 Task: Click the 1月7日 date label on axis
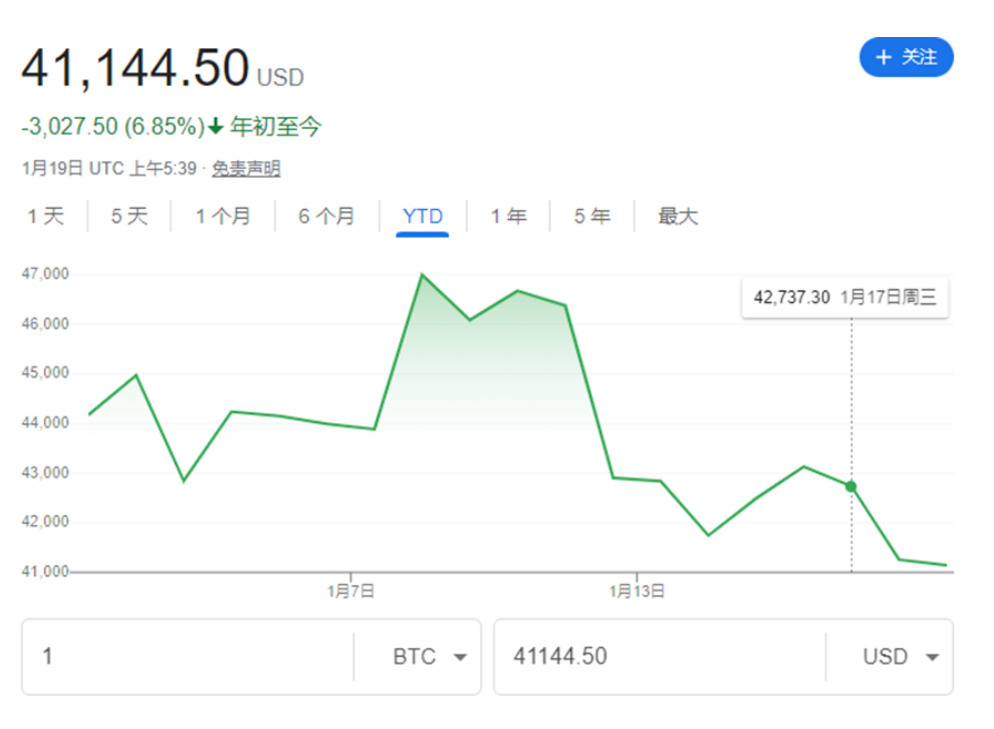tap(351, 591)
